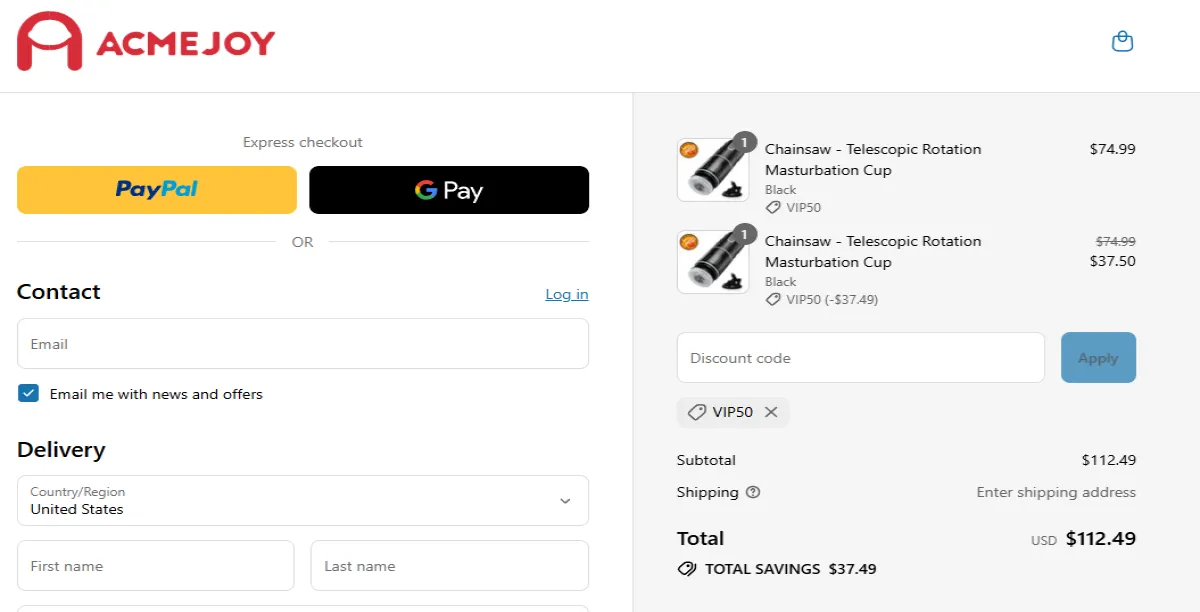Toggle the quantity badge on first product
The image size is (1200, 612).
point(744,142)
